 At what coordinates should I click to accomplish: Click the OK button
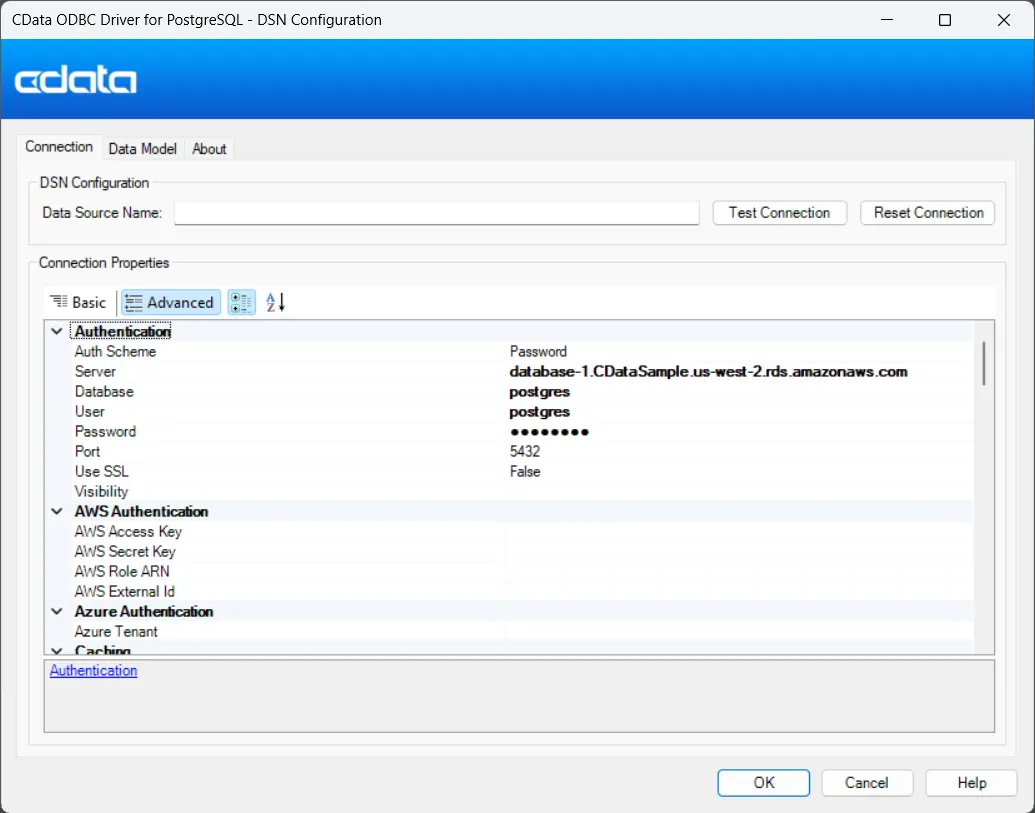point(764,782)
